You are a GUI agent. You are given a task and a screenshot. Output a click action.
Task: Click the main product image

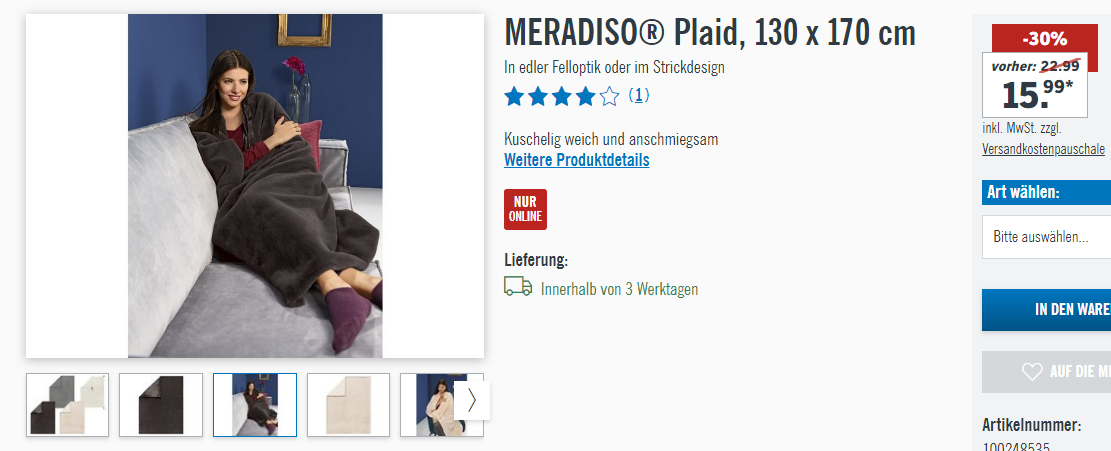255,185
